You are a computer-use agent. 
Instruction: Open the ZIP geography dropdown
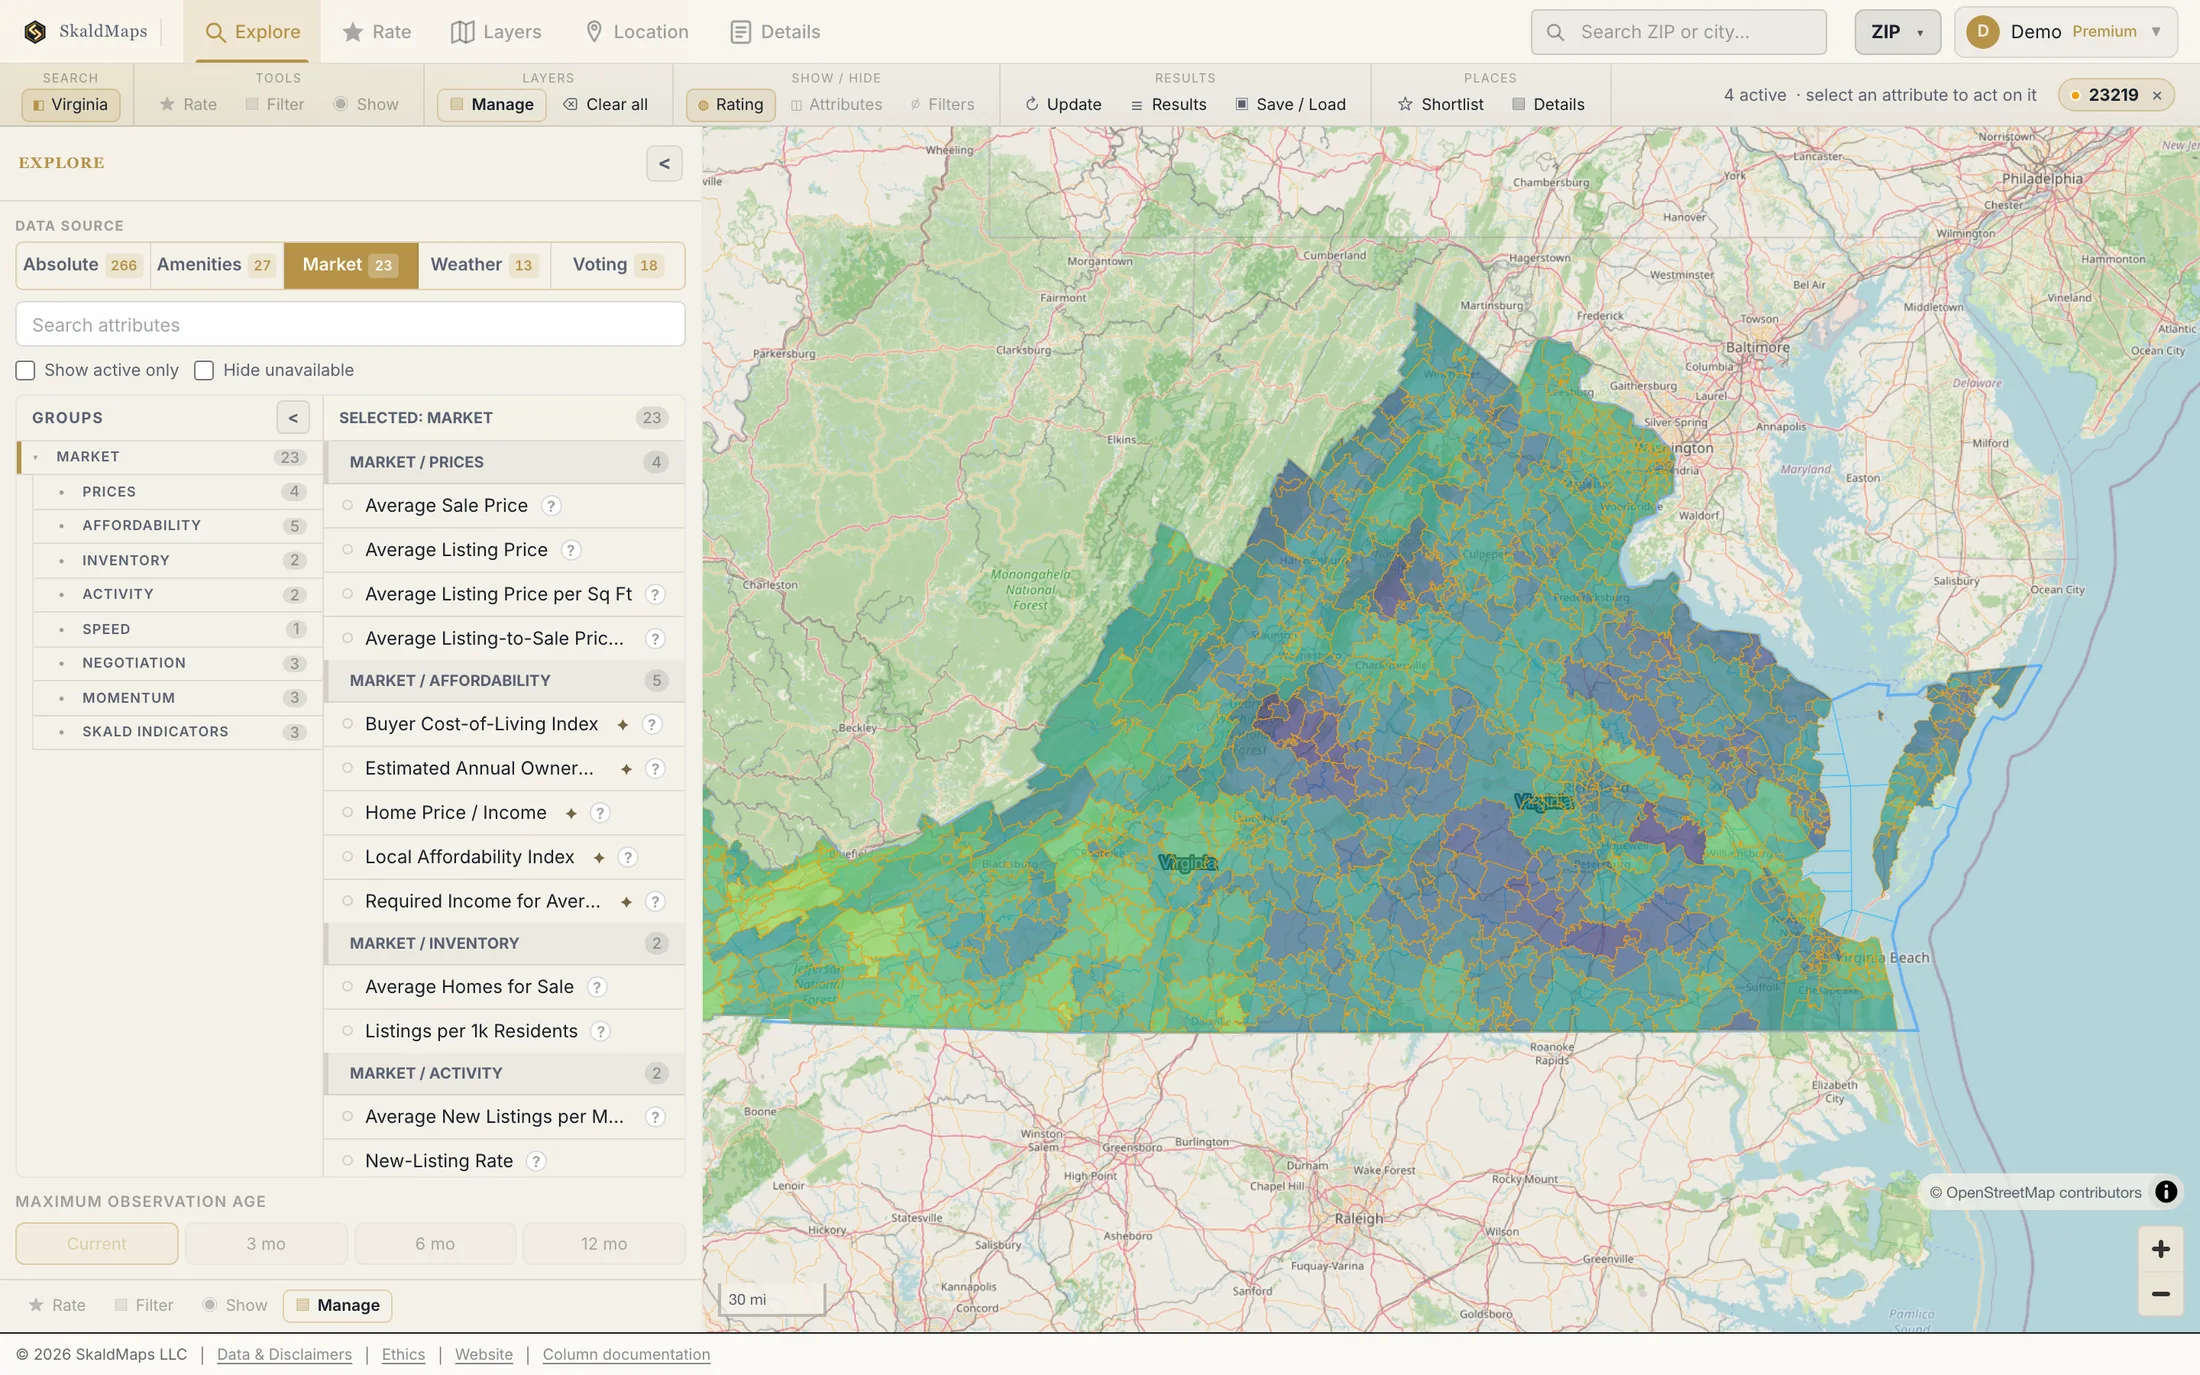click(x=1897, y=32)
